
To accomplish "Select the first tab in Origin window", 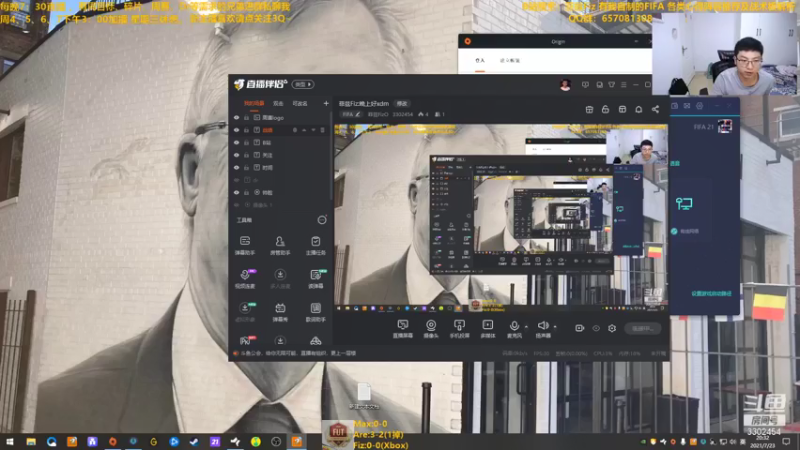I will [x=480, y=61].
